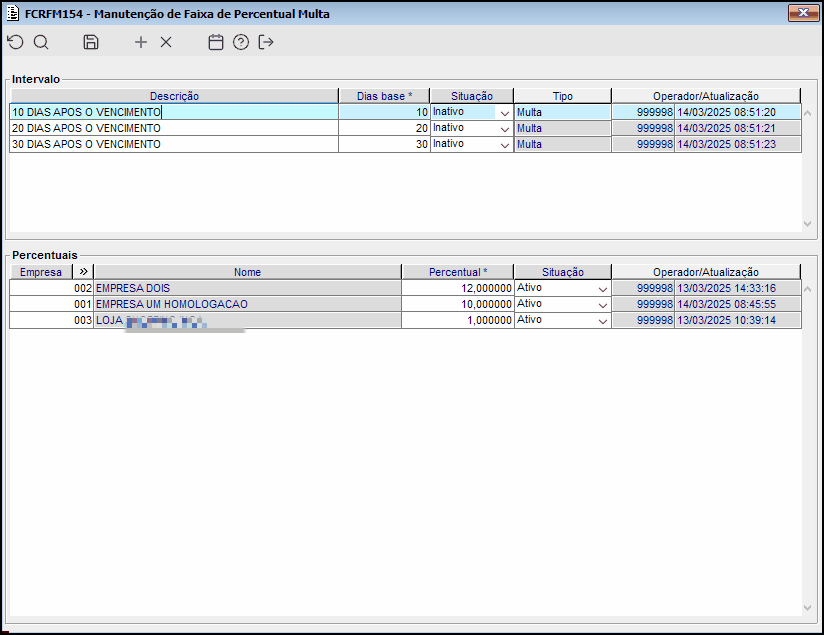Click Percentual field 10,000000
824x635 pixels.
click(458, 304)
